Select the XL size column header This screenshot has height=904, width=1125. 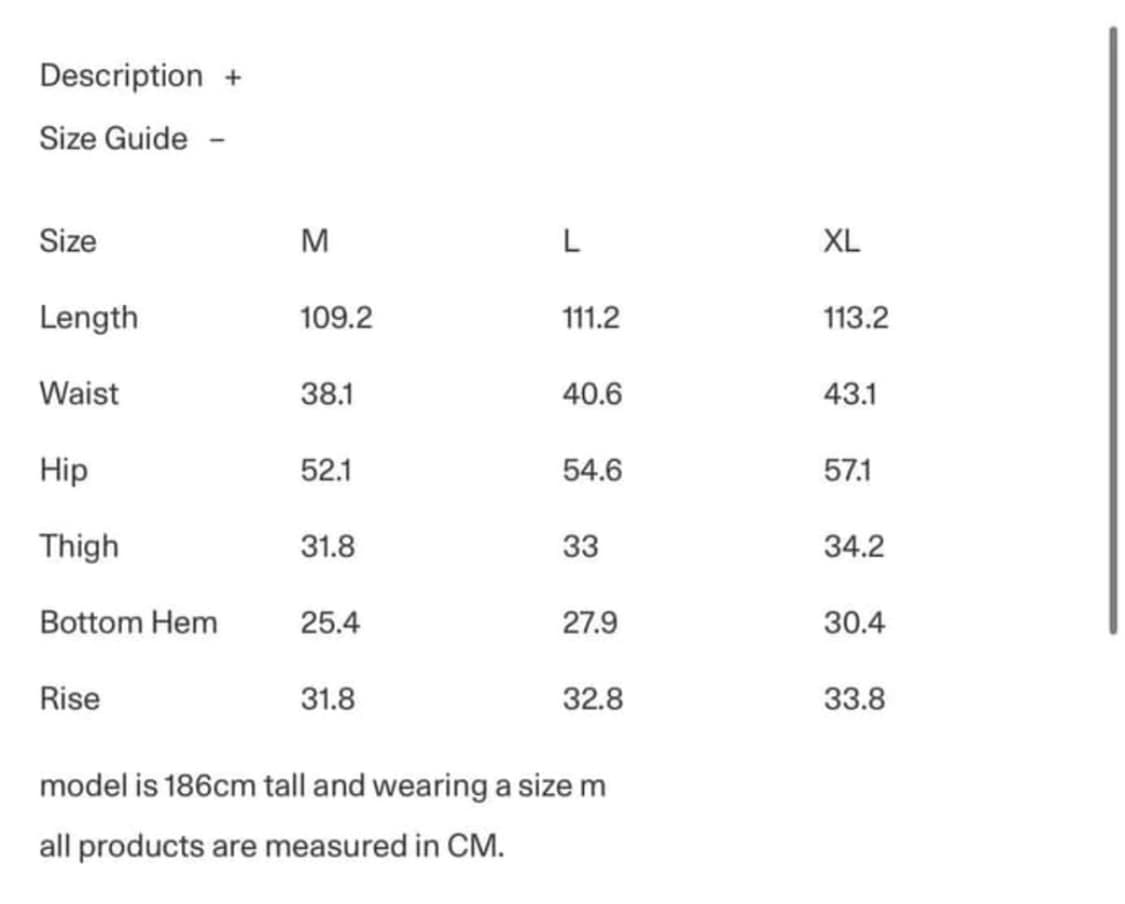coord(841,242)
